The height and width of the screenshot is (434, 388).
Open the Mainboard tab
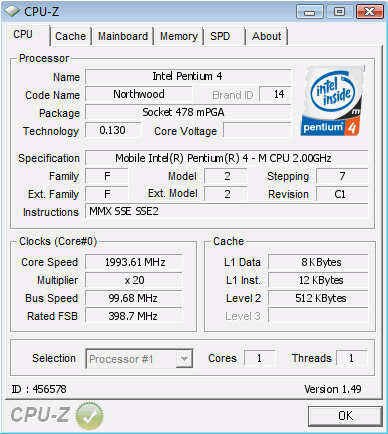[x=123, y=36]
